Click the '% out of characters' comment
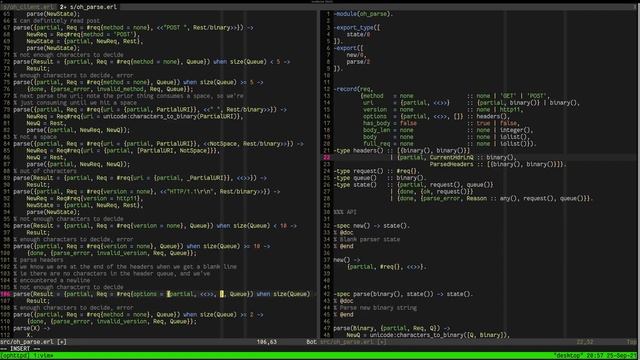The width and height of the screenshot is (640, 360). [x=45, y=171]
